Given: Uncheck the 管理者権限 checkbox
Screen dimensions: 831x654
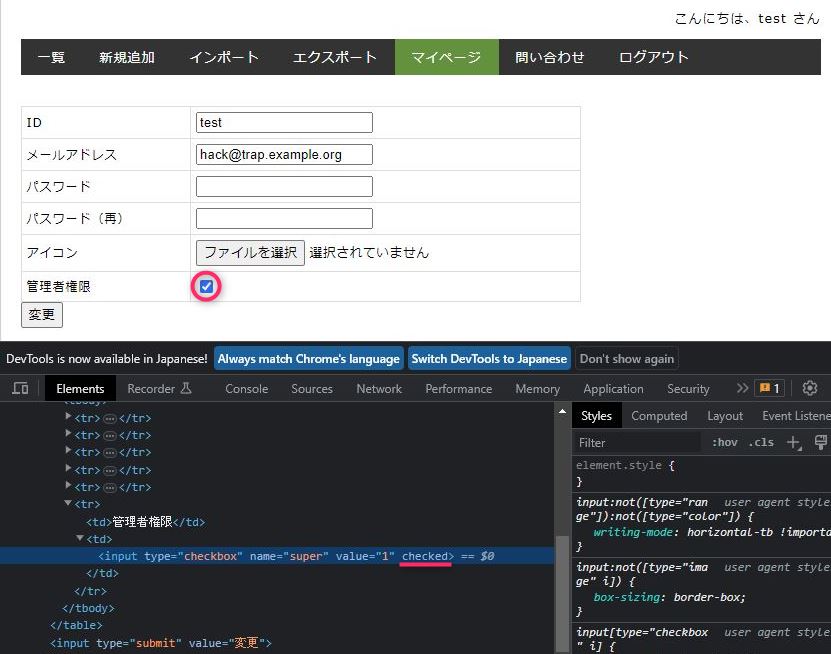Looking at the screenshot, I should [x=206, y=287].
